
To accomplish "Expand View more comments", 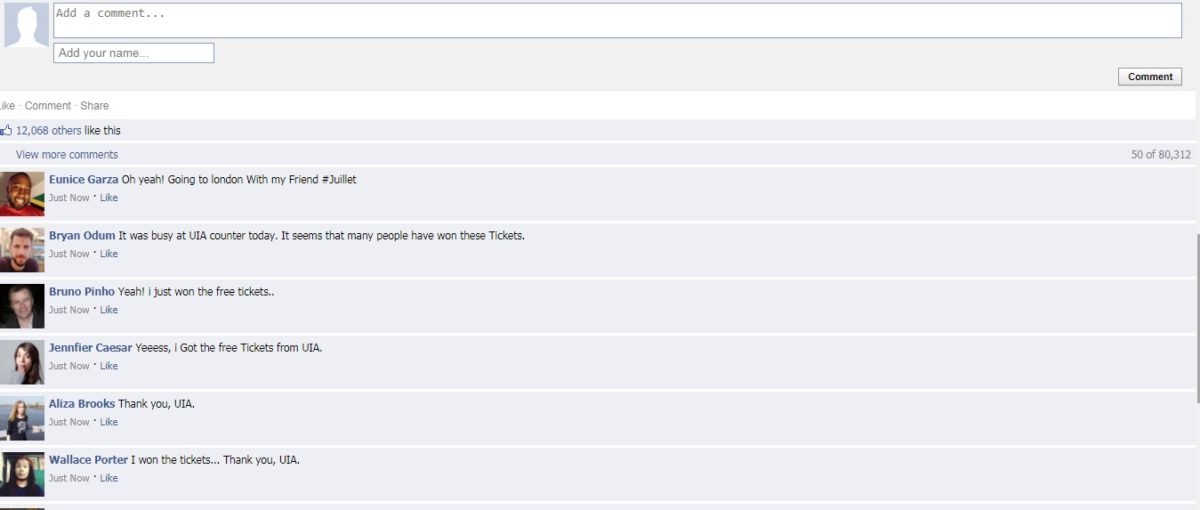I will point(67,155).
